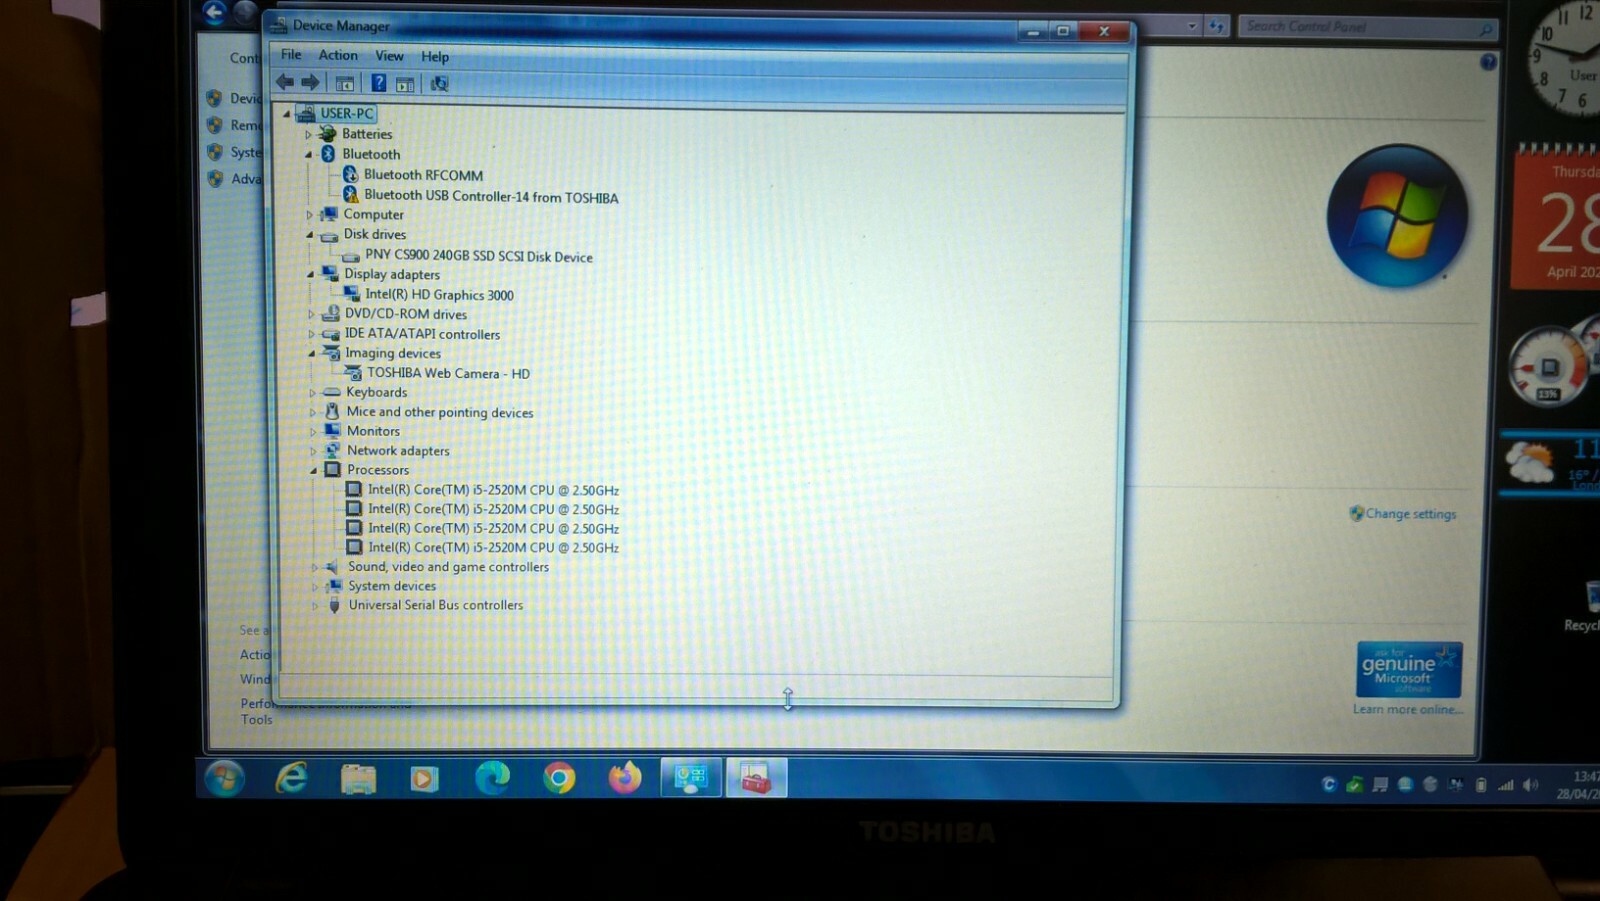Select the Monitors category label
This screenshot has height=901, width=1600.
point(373,431)
